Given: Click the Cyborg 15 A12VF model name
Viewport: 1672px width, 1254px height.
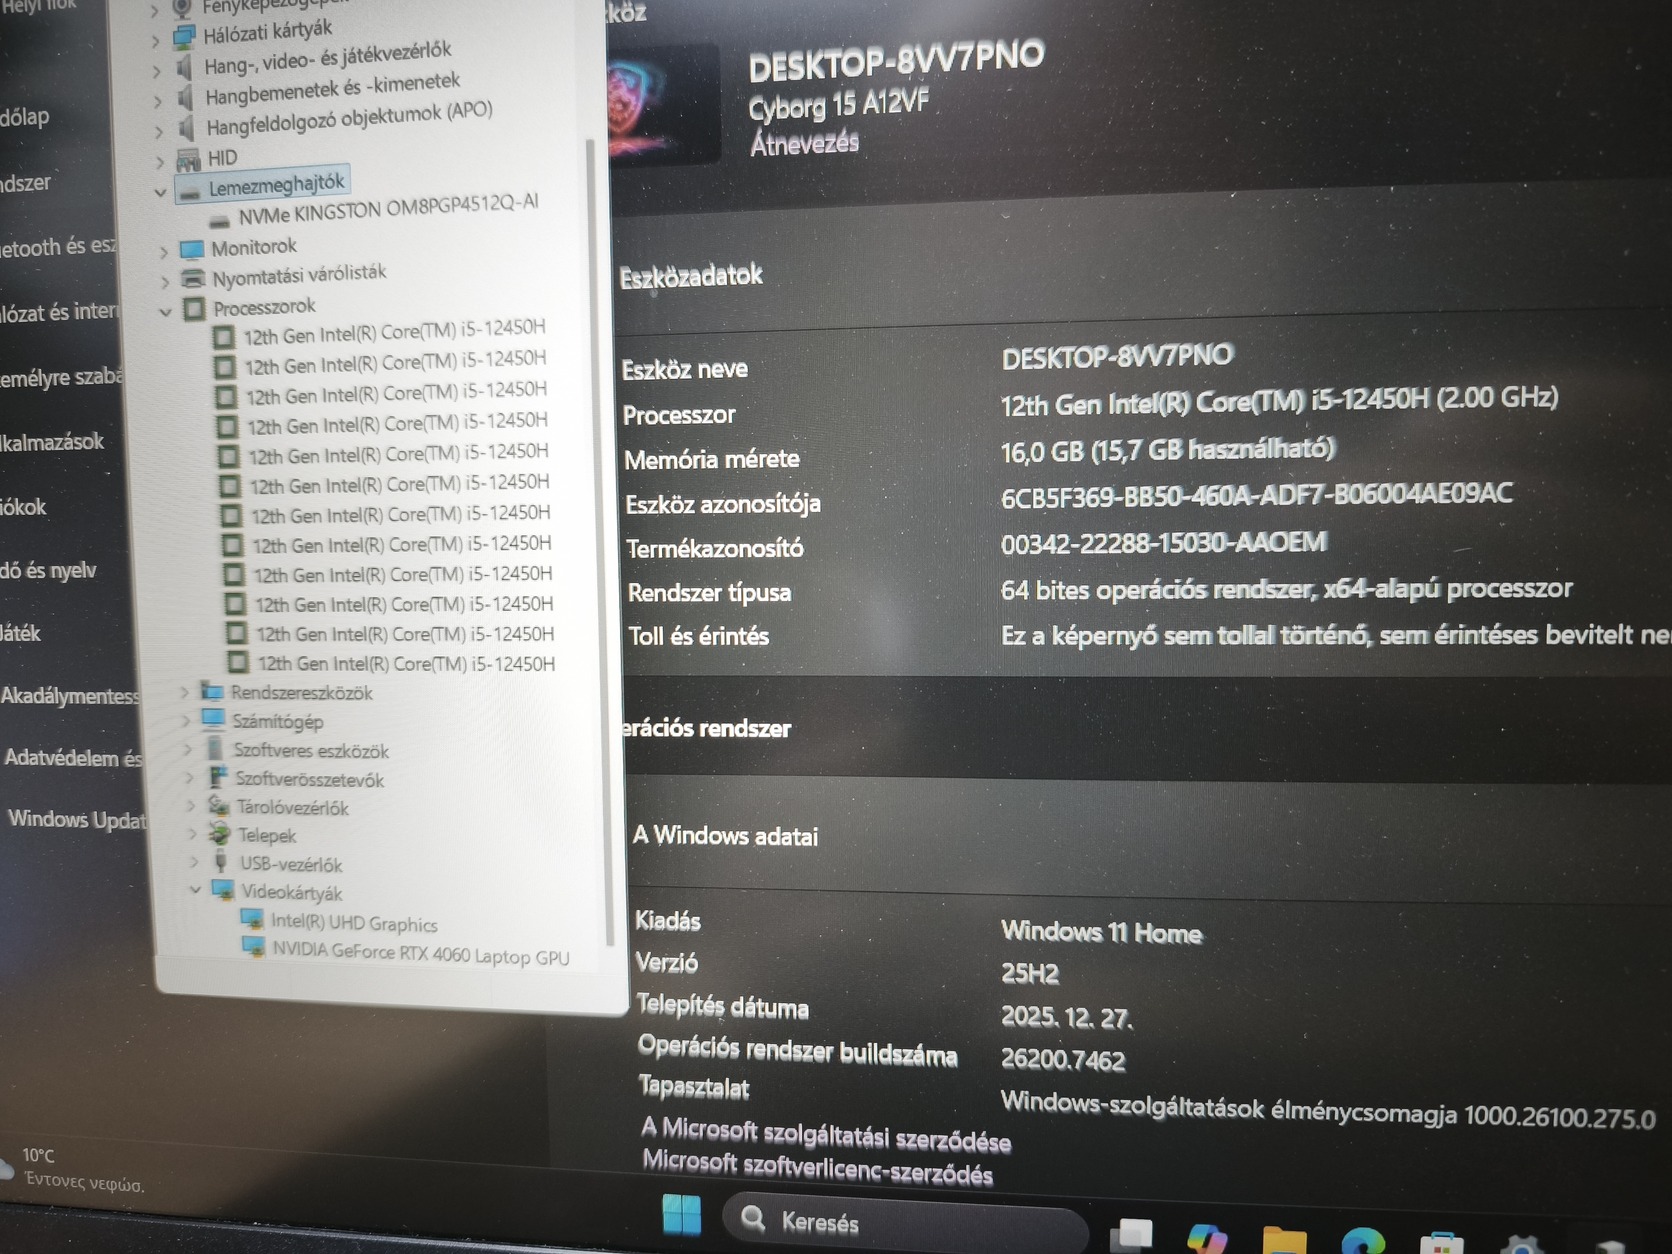Looking at the screenshot, I should [839, 104].
